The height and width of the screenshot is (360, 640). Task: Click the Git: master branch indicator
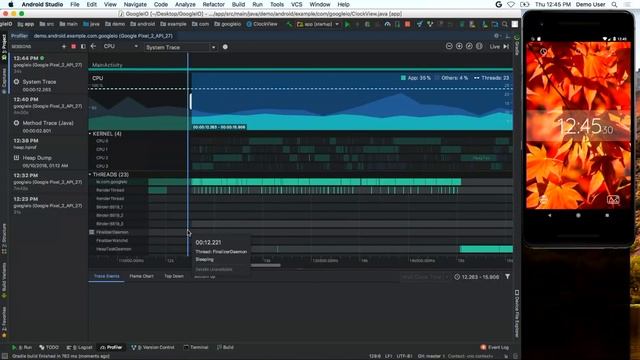(431, 356)
